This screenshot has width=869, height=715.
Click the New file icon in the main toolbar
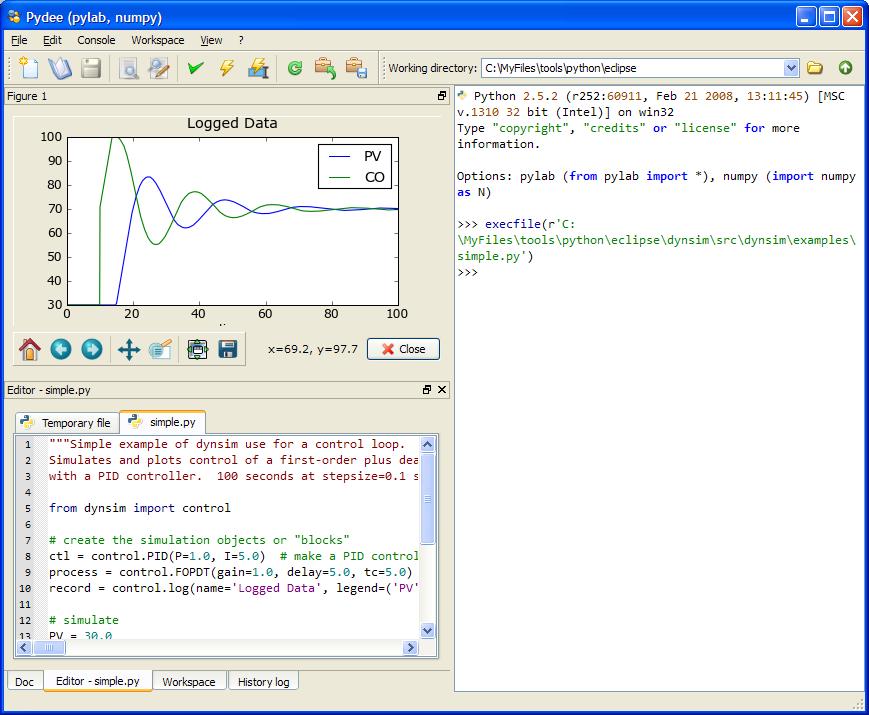27,67
